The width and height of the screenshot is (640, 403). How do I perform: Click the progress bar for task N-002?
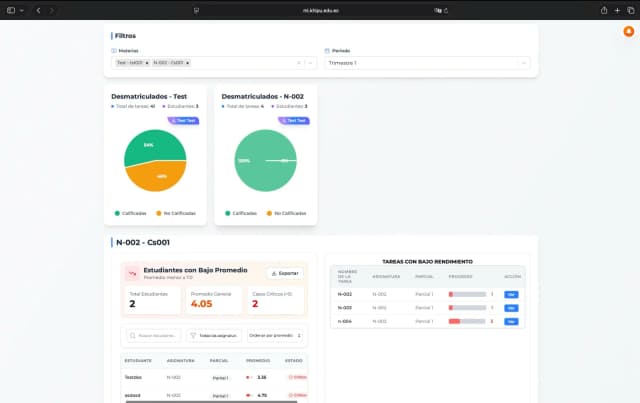tap(467, 294)
